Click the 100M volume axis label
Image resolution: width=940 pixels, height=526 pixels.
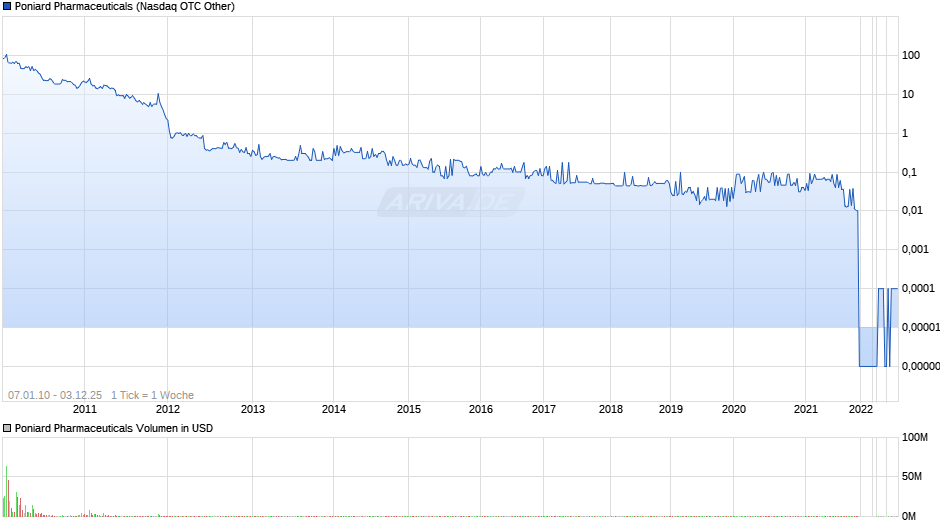pos(915,437)
